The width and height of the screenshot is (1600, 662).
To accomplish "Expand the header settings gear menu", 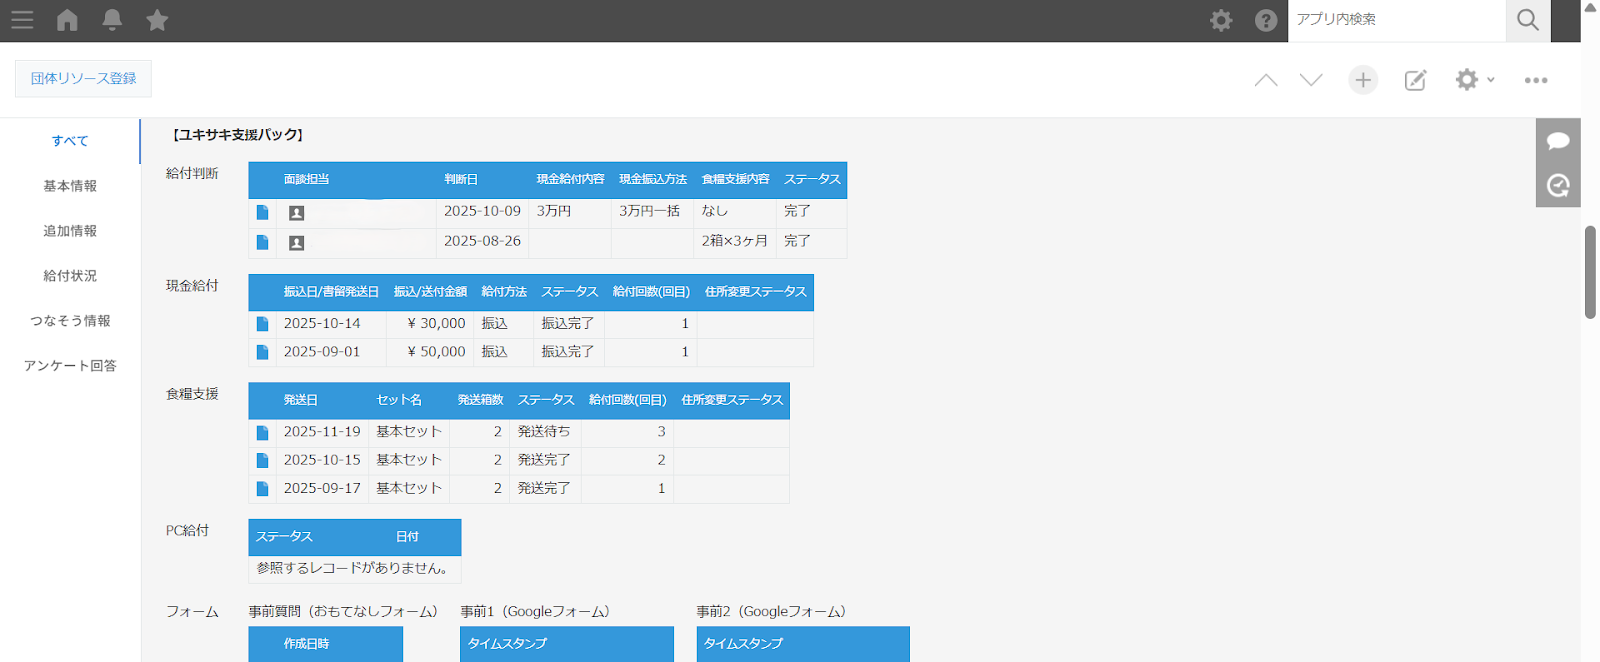I will coord(1221,20).
